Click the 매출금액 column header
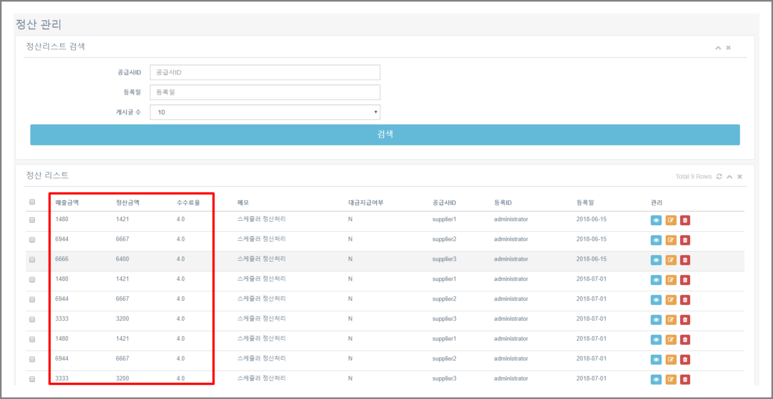This screenshot has width=773, height=399. (x=67, y=202)
